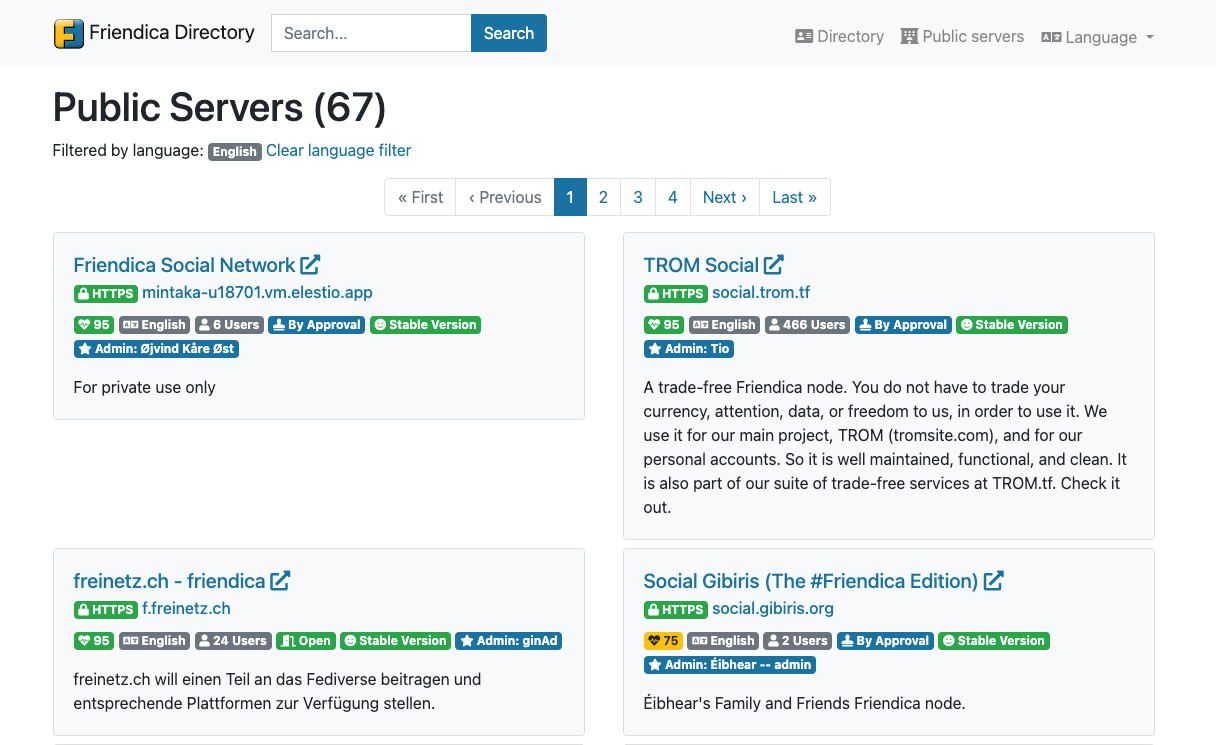This screenshot has width=1216, height=745.
Task: Jump to the Last page
Action: click(794, 197)
